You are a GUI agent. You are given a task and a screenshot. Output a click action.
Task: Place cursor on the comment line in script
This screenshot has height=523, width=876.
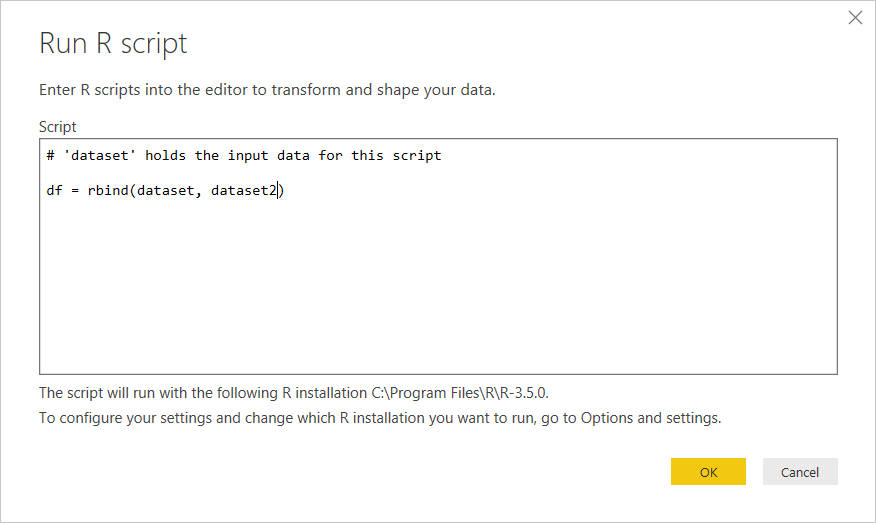[244, 156]
